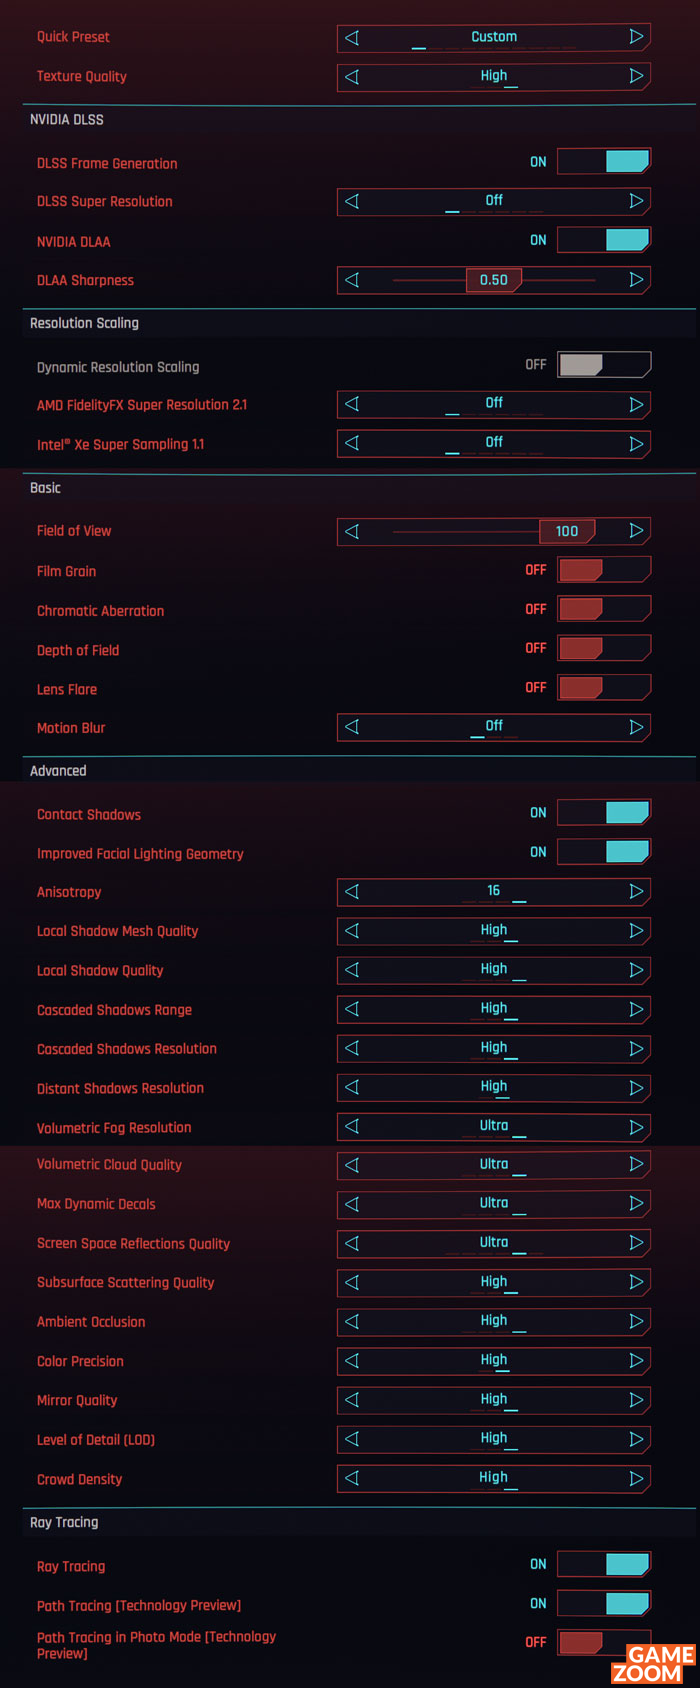Click right arrow of Screen Space Reflections Quality
The image size is (700, 1688).
click(x=636, y=1243)
